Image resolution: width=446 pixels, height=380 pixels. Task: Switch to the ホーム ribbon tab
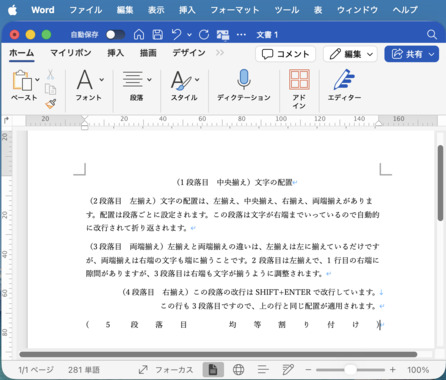(x=22, y=53)
